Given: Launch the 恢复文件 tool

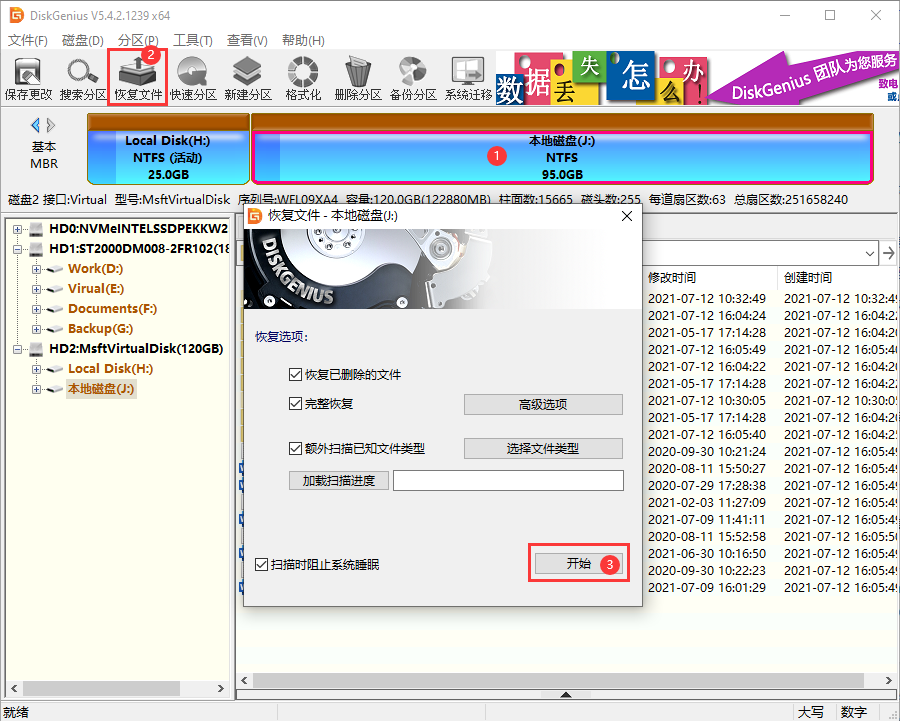Looking at the screenshot, I should (x=138, y=79).
